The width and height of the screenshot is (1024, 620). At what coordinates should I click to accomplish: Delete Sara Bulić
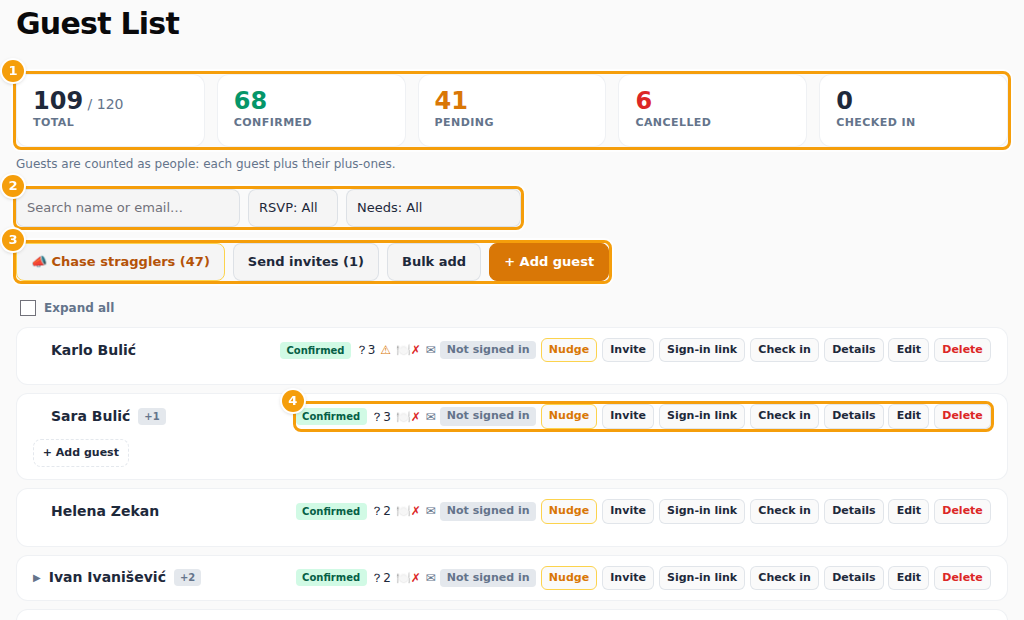click(962, 416)
